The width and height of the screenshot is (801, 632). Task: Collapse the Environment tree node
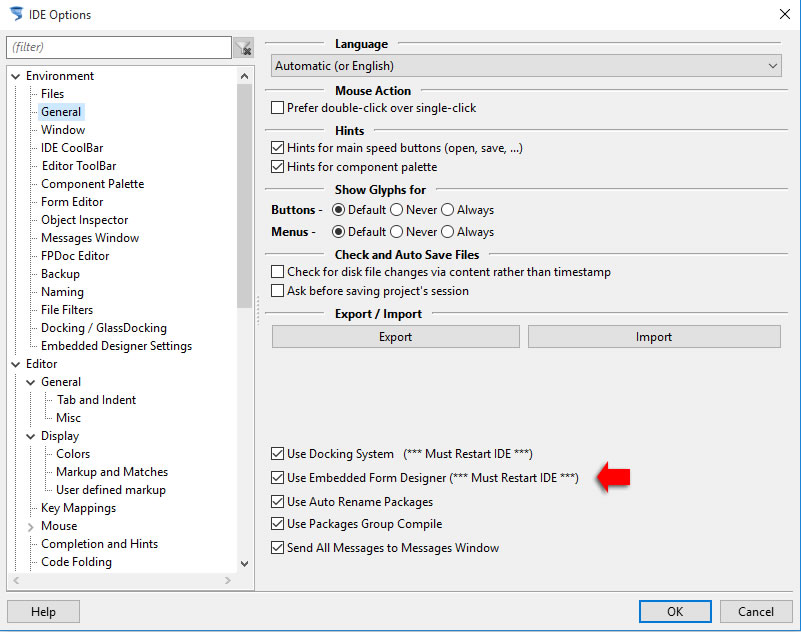[16, 76]
